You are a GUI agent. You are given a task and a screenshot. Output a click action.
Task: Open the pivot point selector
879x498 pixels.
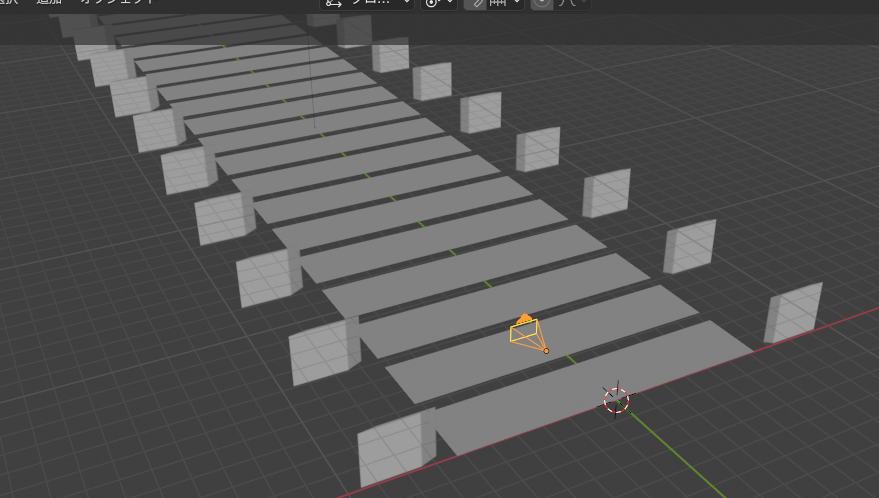(438, 3)
